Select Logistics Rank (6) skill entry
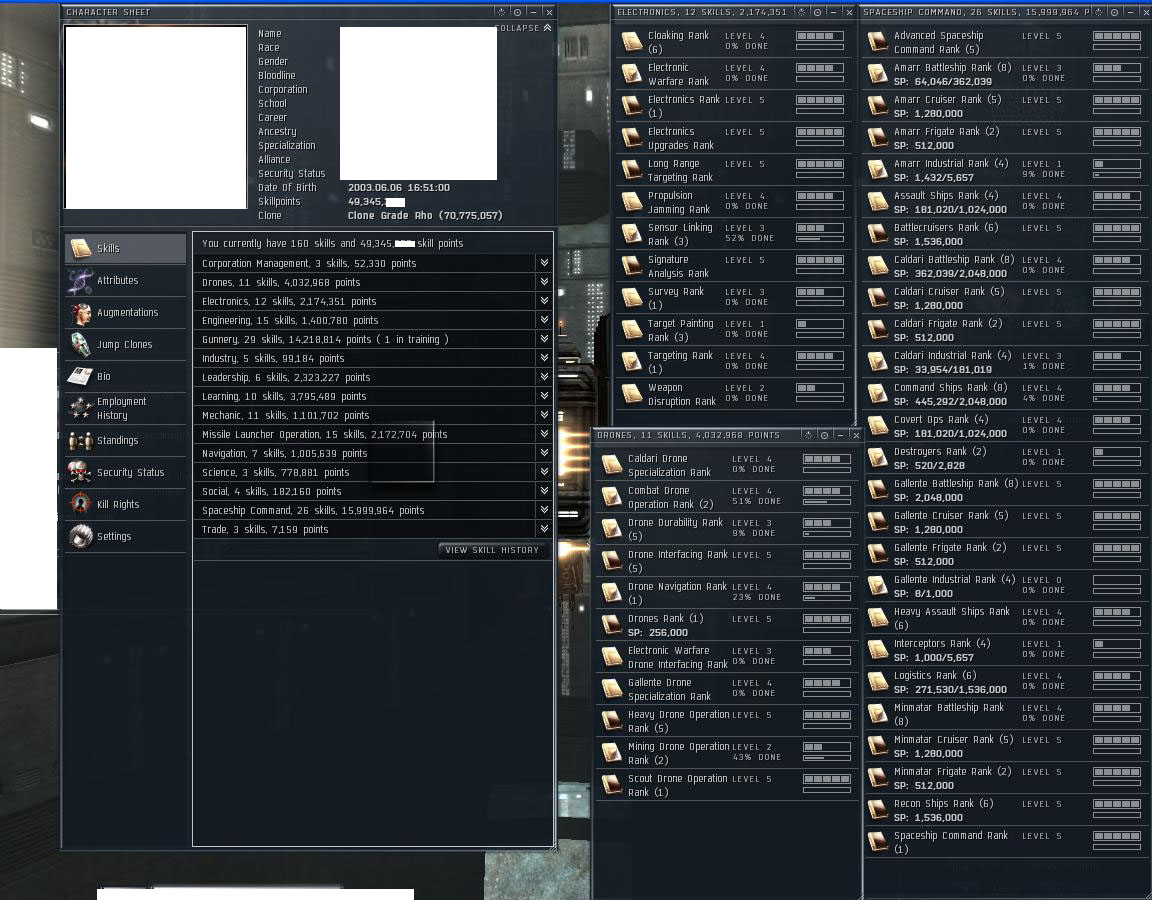The image size is (1152, 900). click(x=1004, y=683)
